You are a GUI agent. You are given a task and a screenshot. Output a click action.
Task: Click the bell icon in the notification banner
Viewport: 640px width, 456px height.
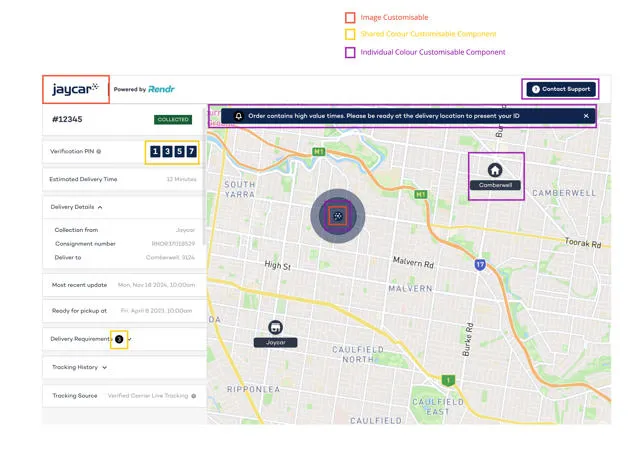point(239,116)
